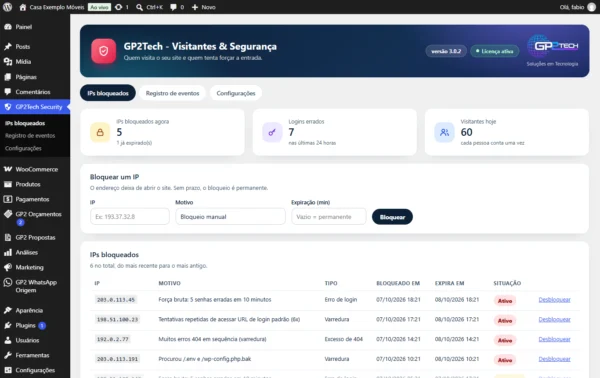600x378 pixels.
Task: Click the key icon in Logins errados card
Action: tap(272, 132)
